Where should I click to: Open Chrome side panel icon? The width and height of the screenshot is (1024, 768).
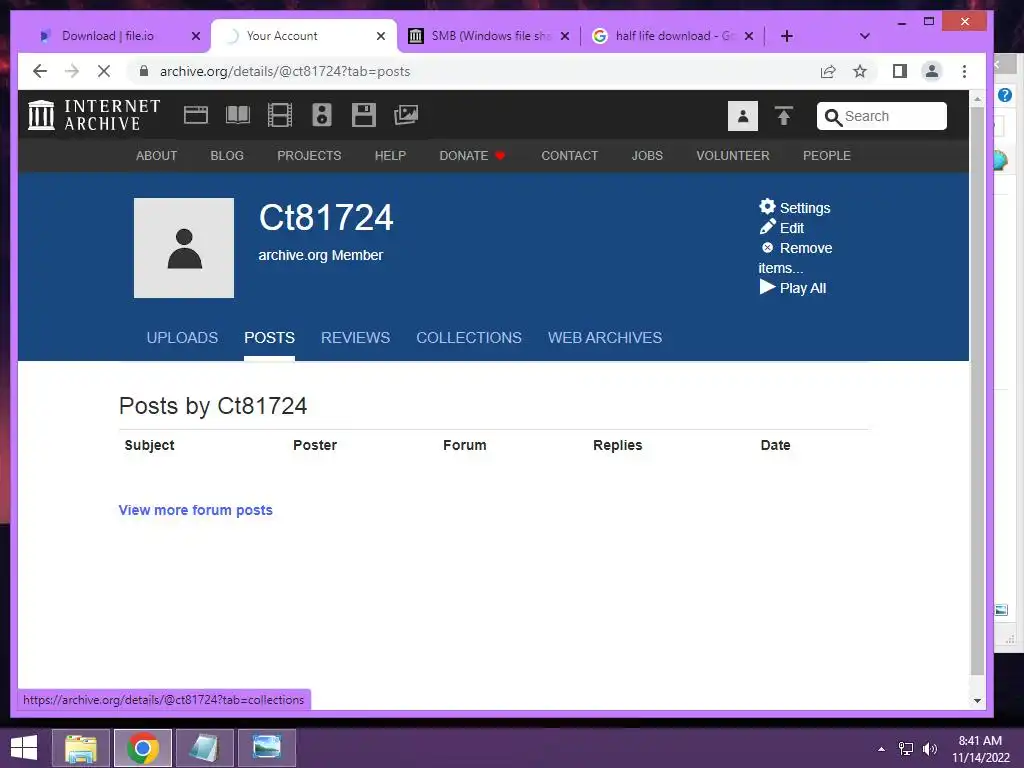click(900, 71)
